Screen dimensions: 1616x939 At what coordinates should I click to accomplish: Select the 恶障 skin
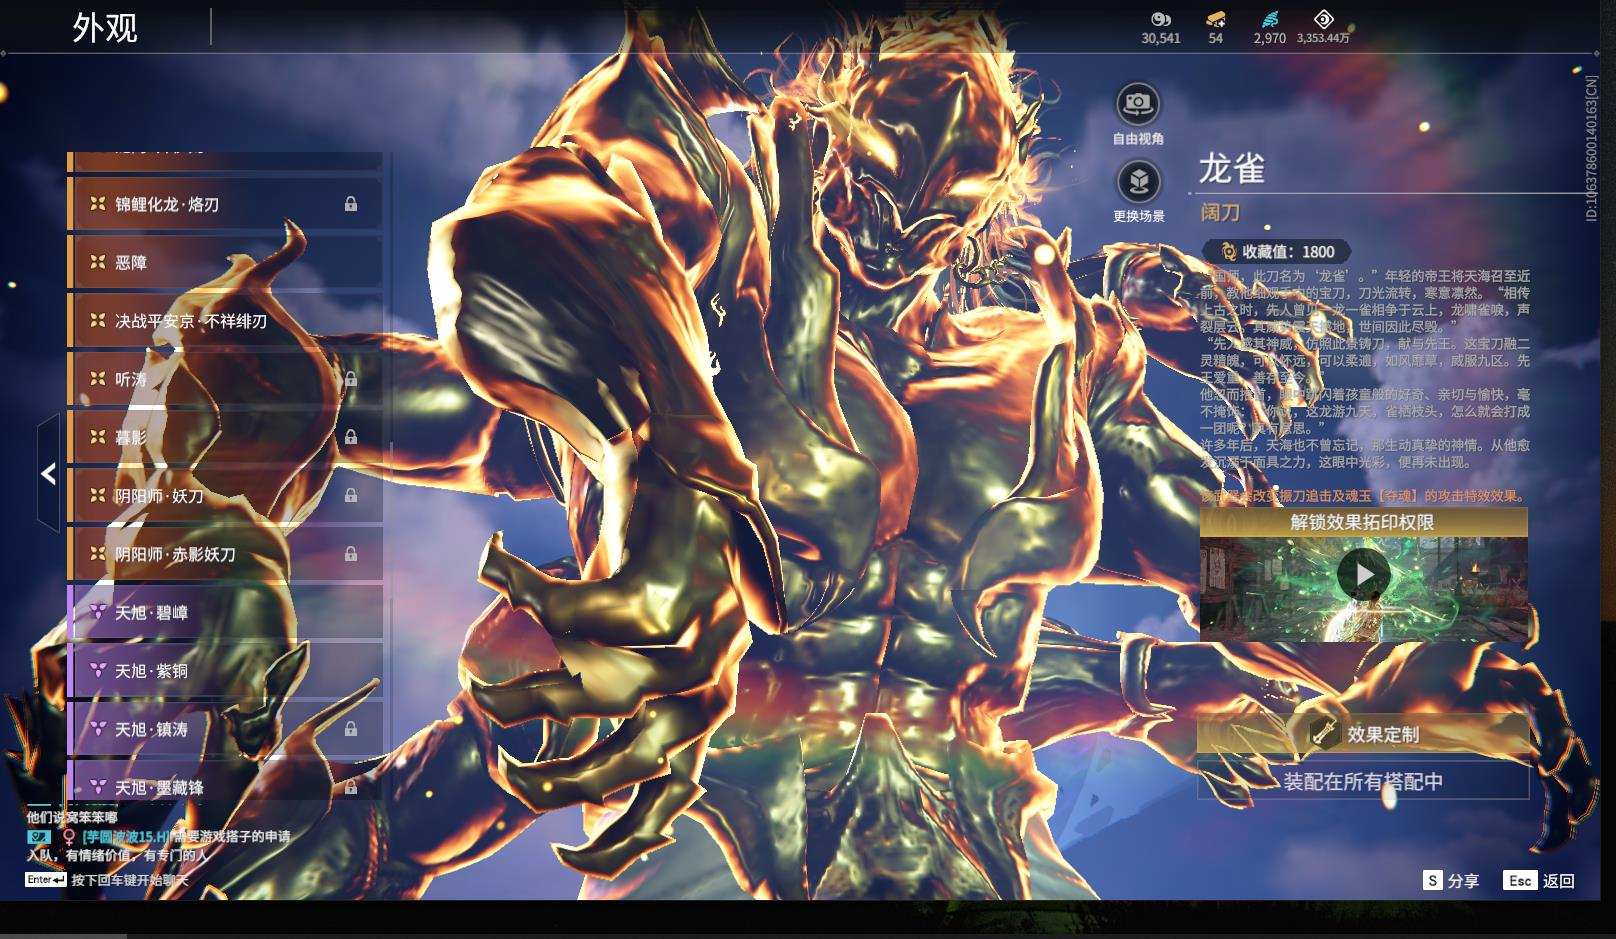click(x=226, y=262)
